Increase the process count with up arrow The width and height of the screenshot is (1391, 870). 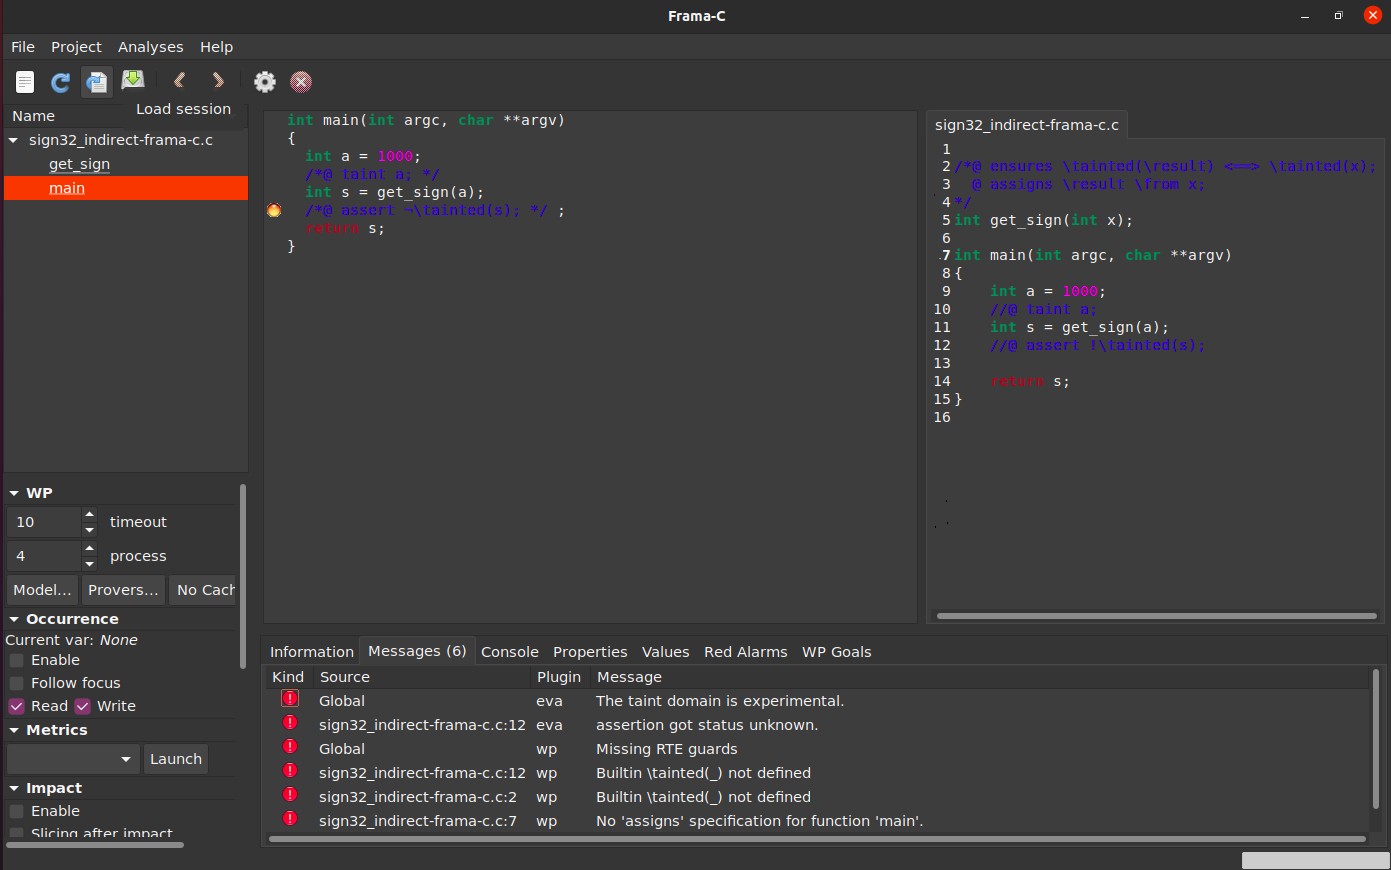[x=90, y=548]
